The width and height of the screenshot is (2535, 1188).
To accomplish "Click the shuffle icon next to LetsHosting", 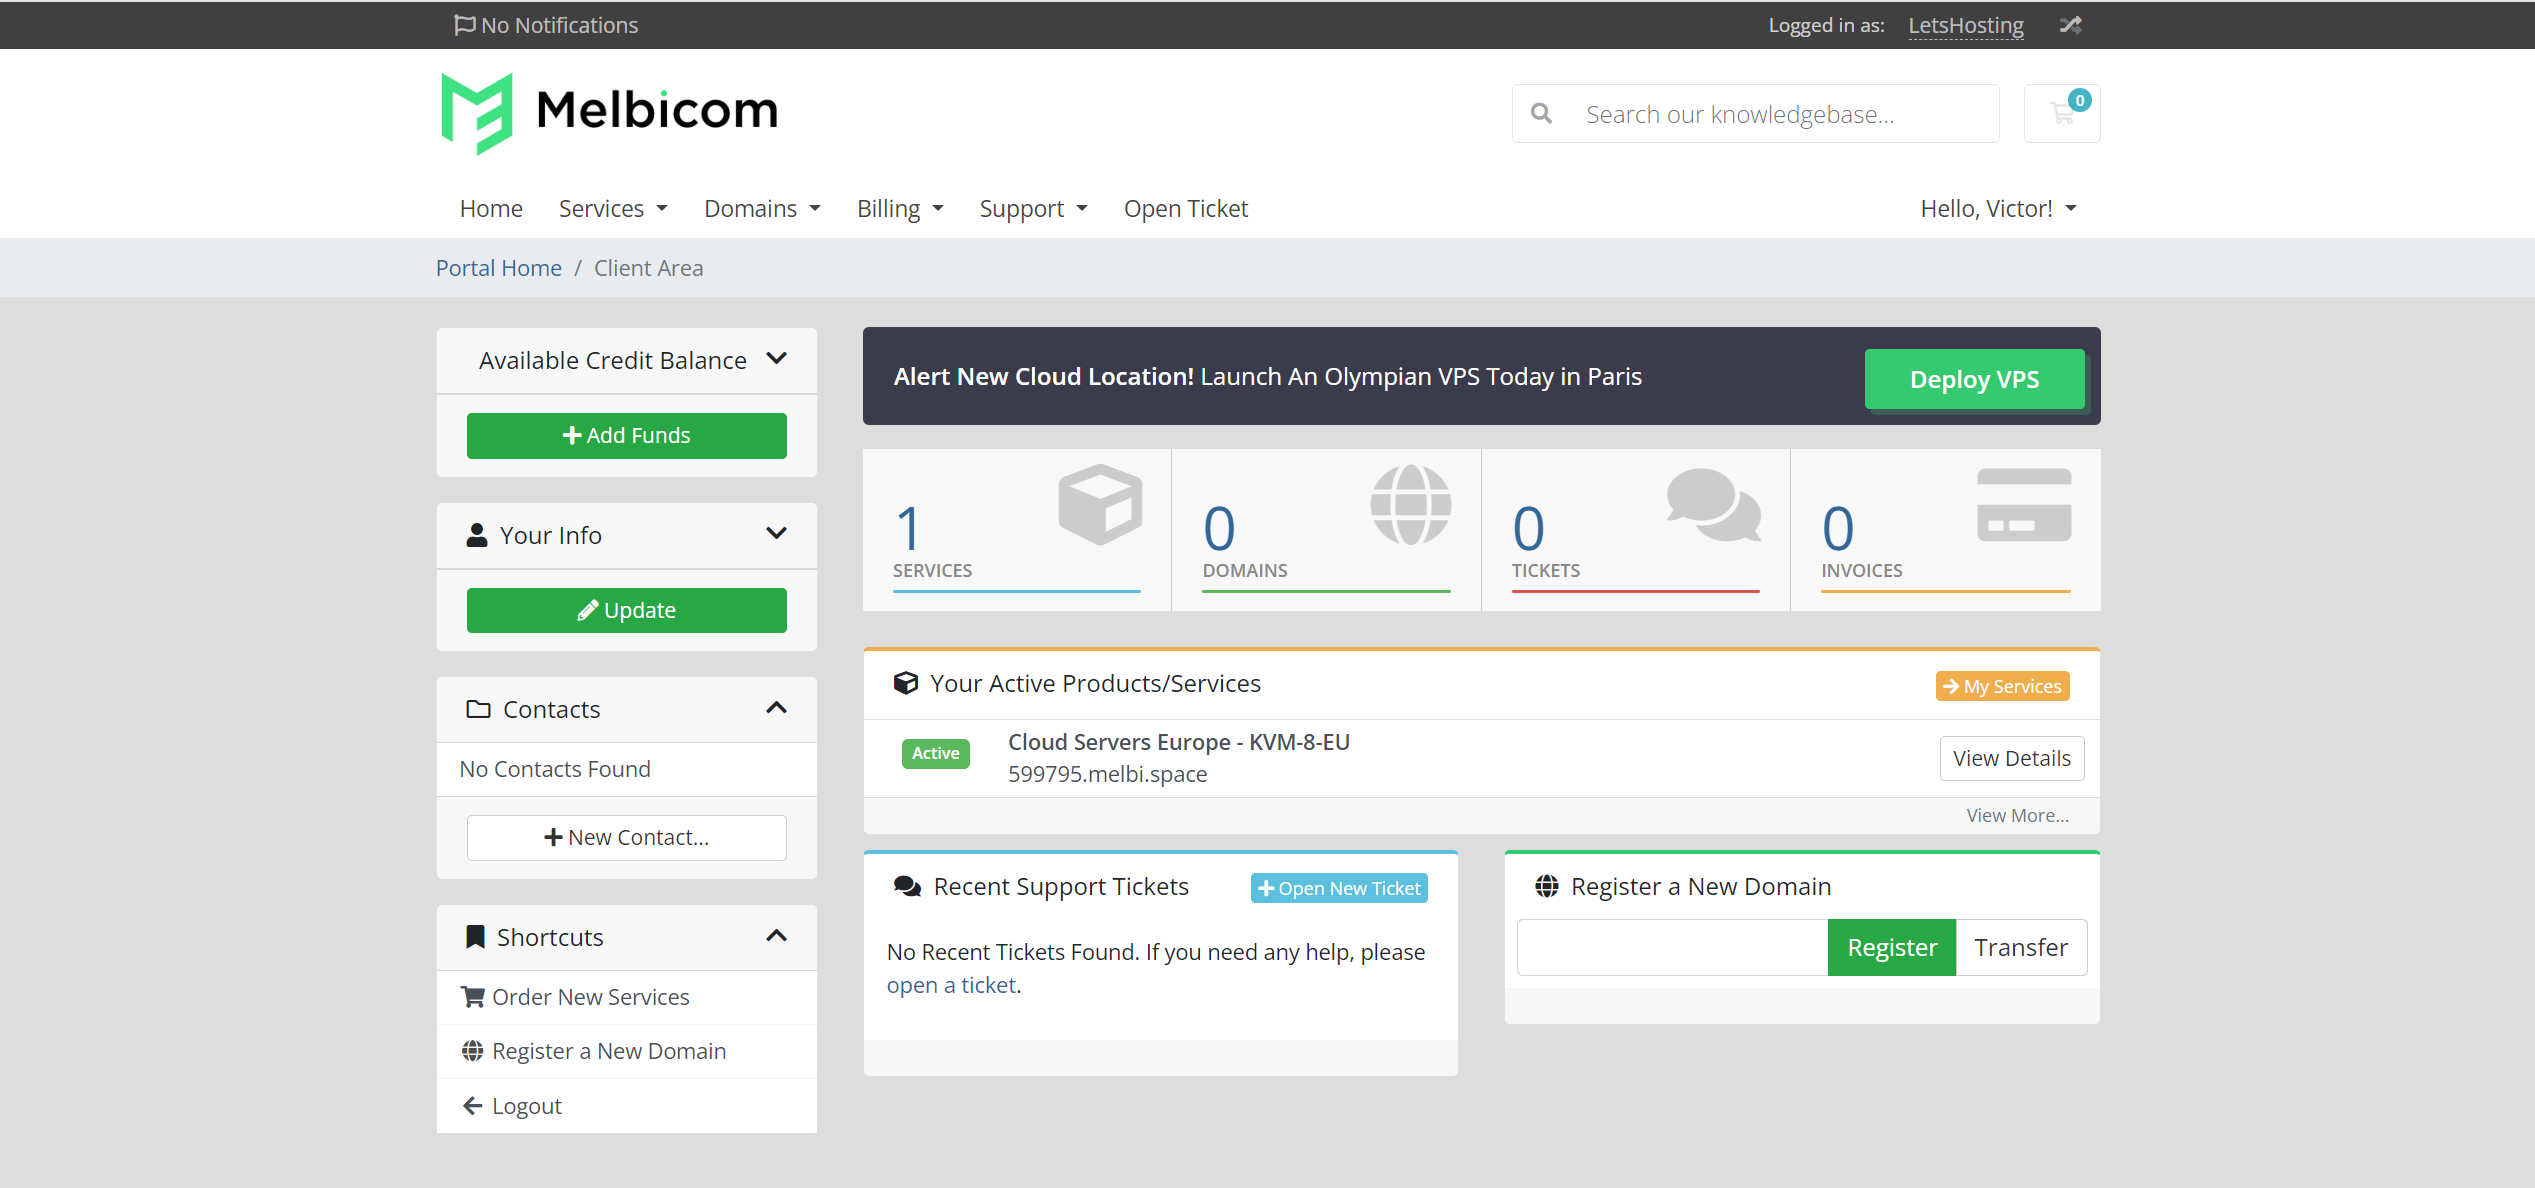I will point(2070,25).
